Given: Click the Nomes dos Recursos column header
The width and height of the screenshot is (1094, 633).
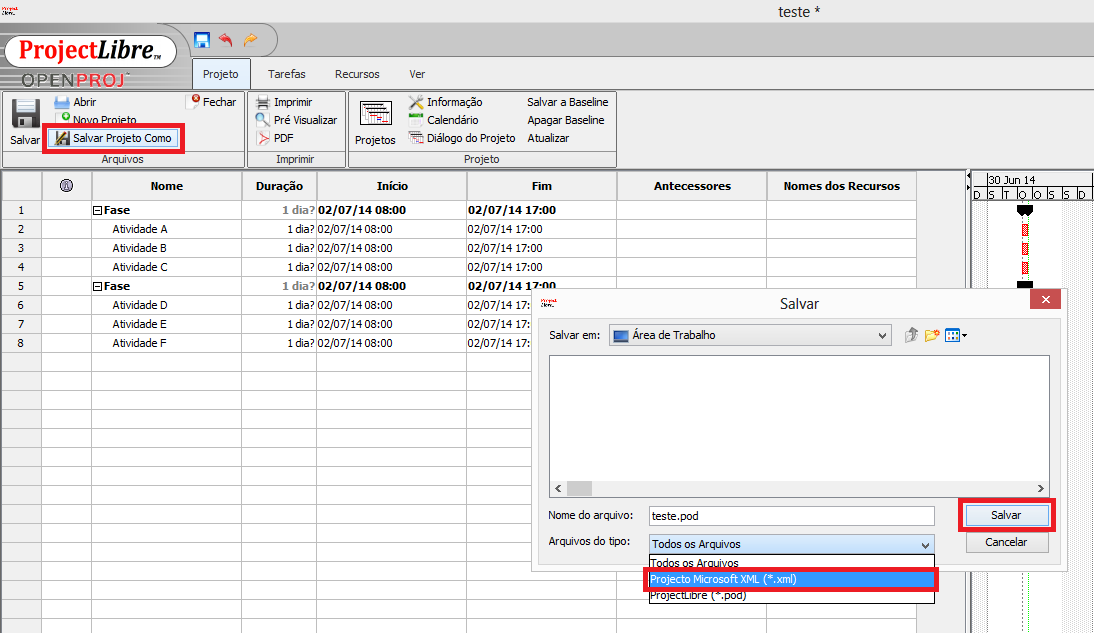Looking at the screenshot, I should [841, 186].
